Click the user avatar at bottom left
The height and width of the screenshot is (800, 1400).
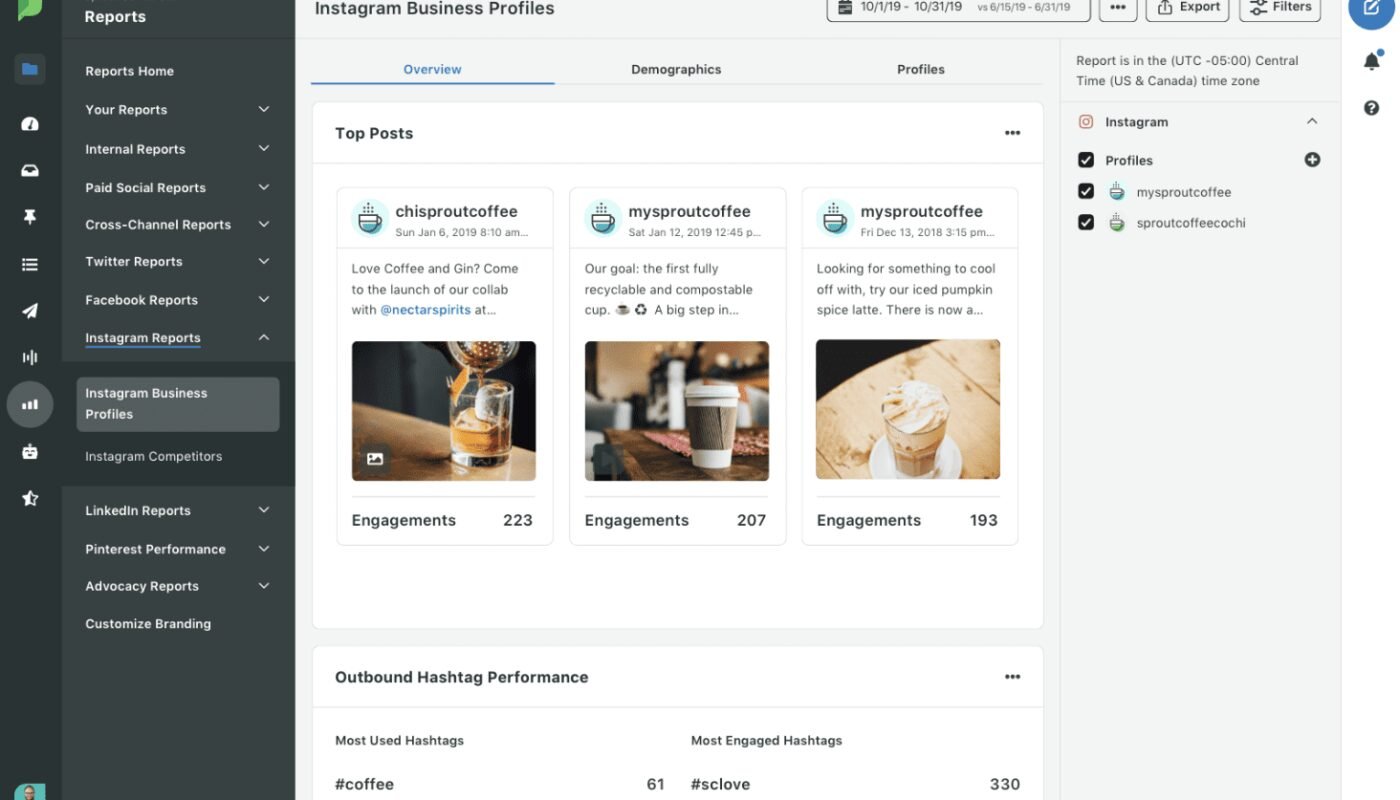(x=30, y=792)
